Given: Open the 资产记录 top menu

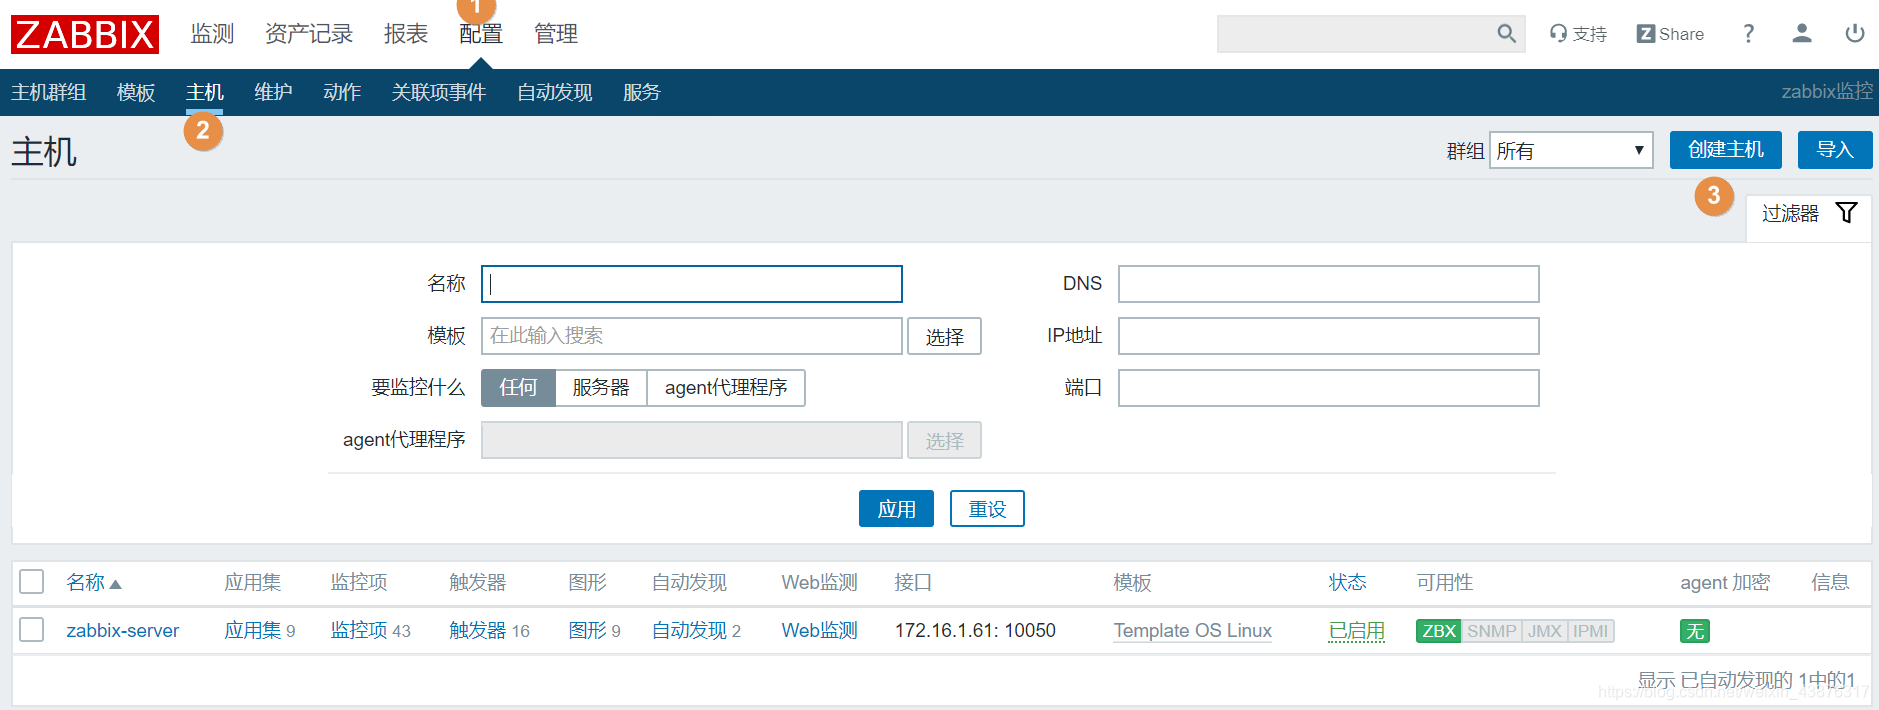Looking at the screenshot, I should [309, 34].
